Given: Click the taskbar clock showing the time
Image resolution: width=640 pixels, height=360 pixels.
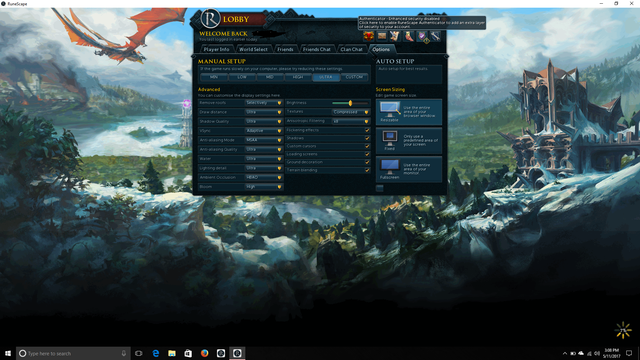Looking at the screenshot, I should (611, 353).
